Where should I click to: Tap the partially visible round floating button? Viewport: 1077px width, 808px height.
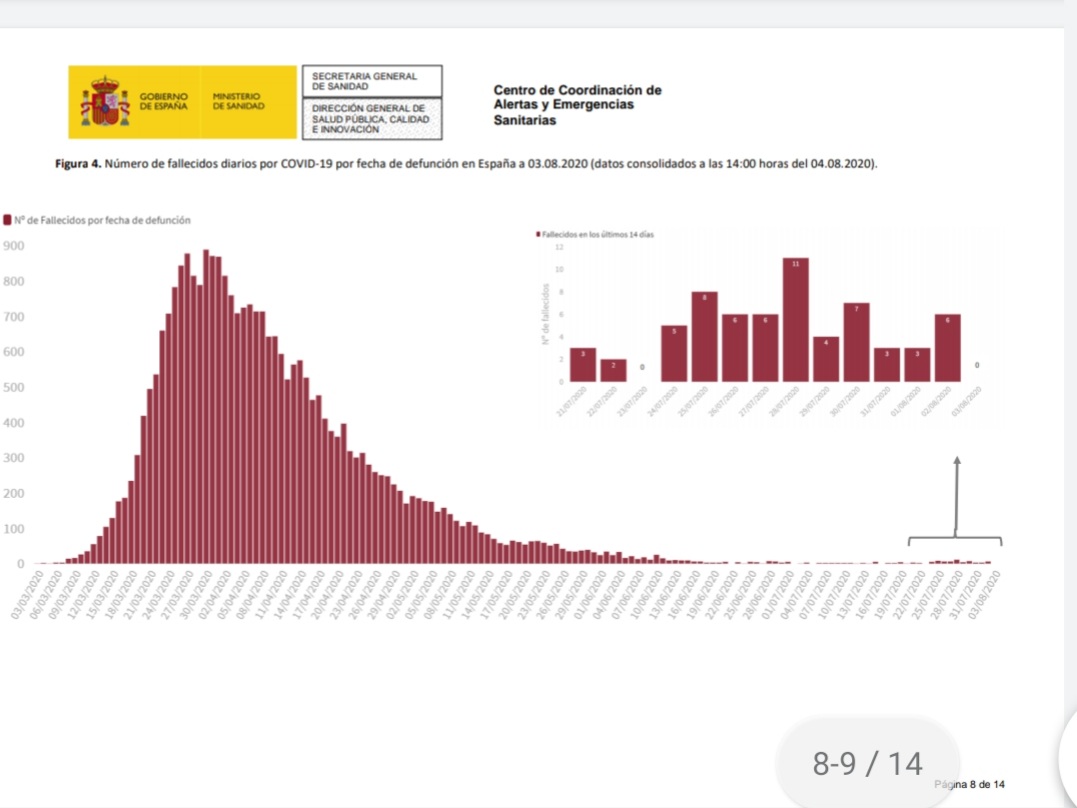1067,759
